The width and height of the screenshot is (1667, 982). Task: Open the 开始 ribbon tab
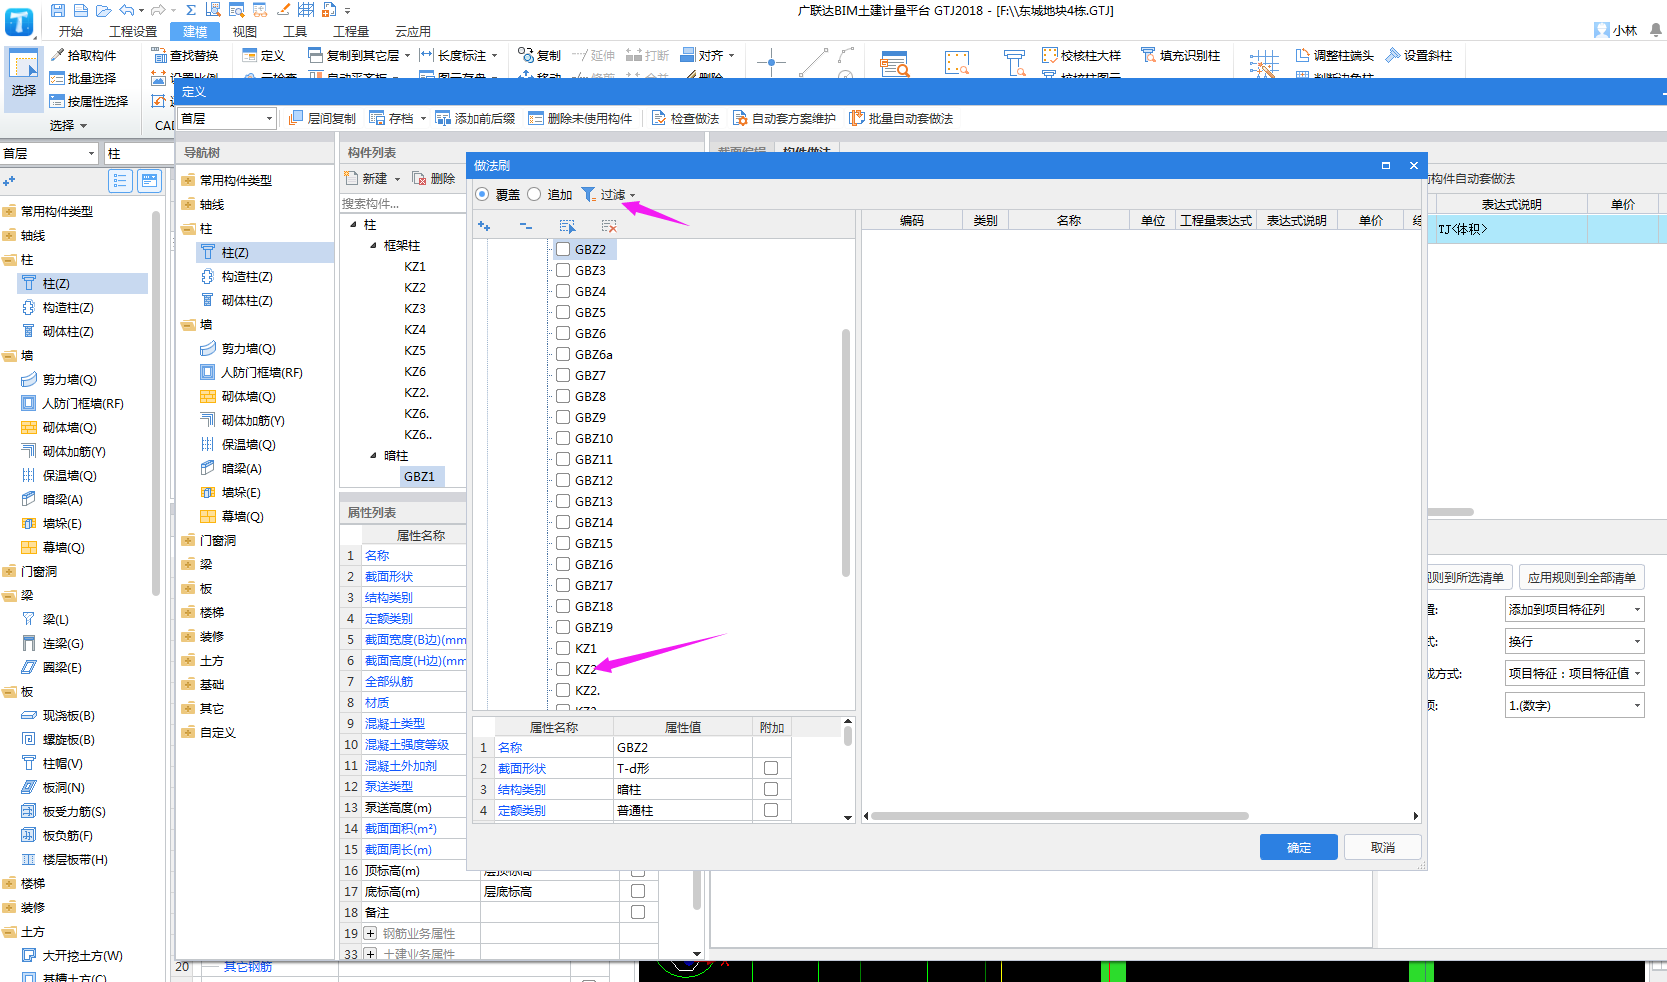coord(70,31)
